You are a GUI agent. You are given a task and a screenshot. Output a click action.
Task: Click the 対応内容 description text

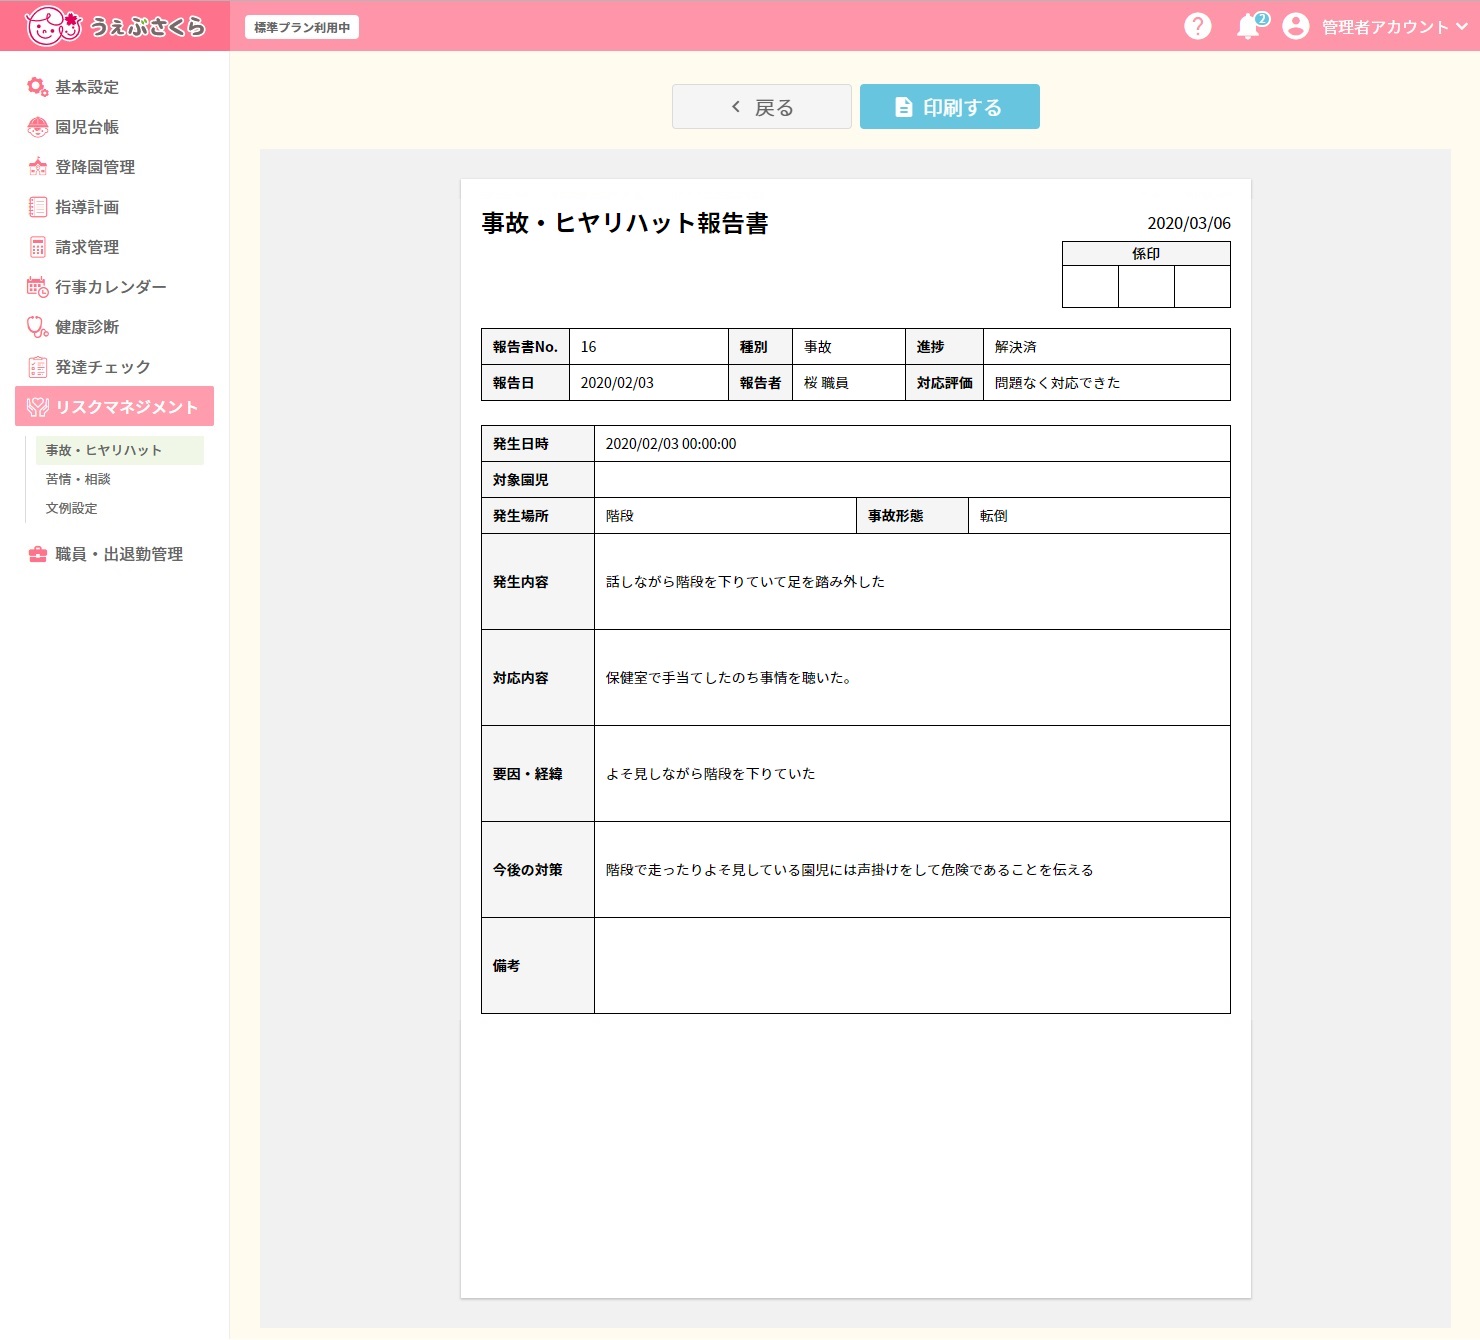[x=729, y=678]
